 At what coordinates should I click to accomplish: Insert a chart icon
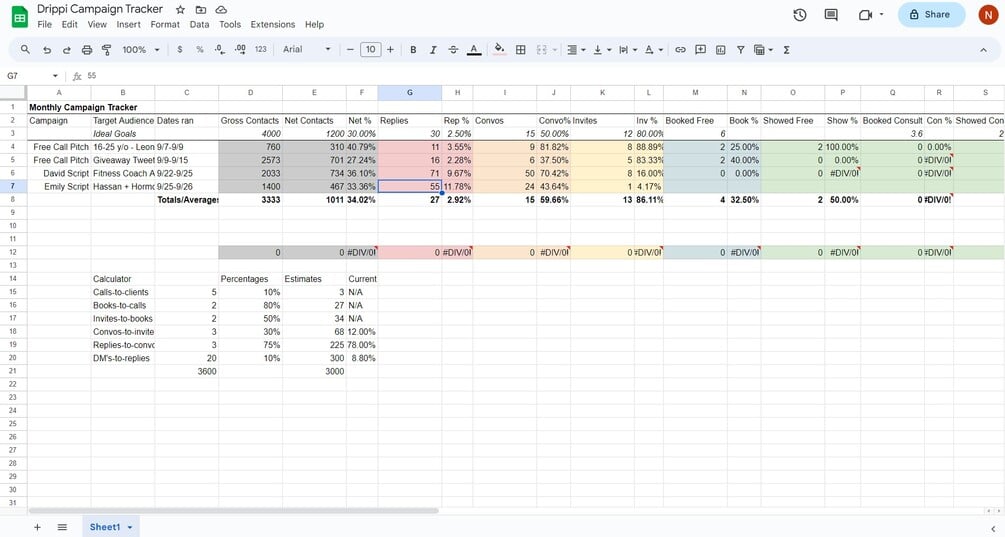tap(720, 49)
